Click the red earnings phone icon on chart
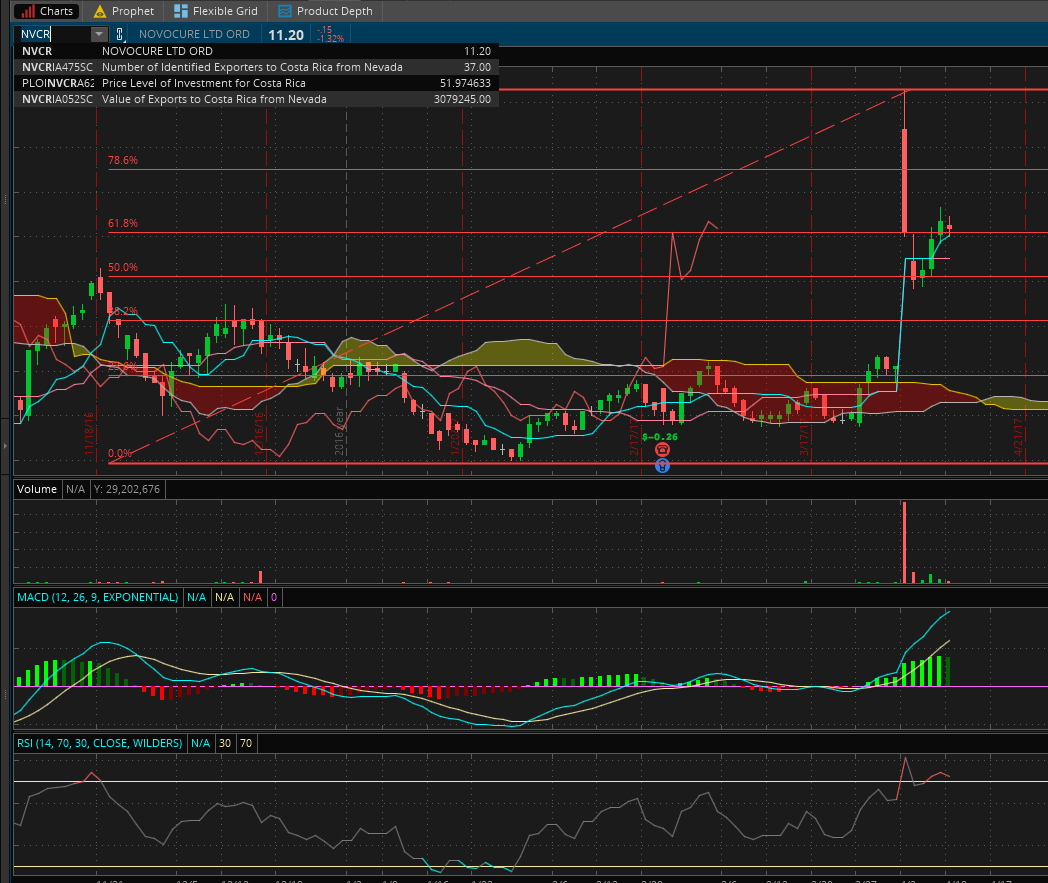The height and width of the screenshot is (883, 1048). pos(661,451)
